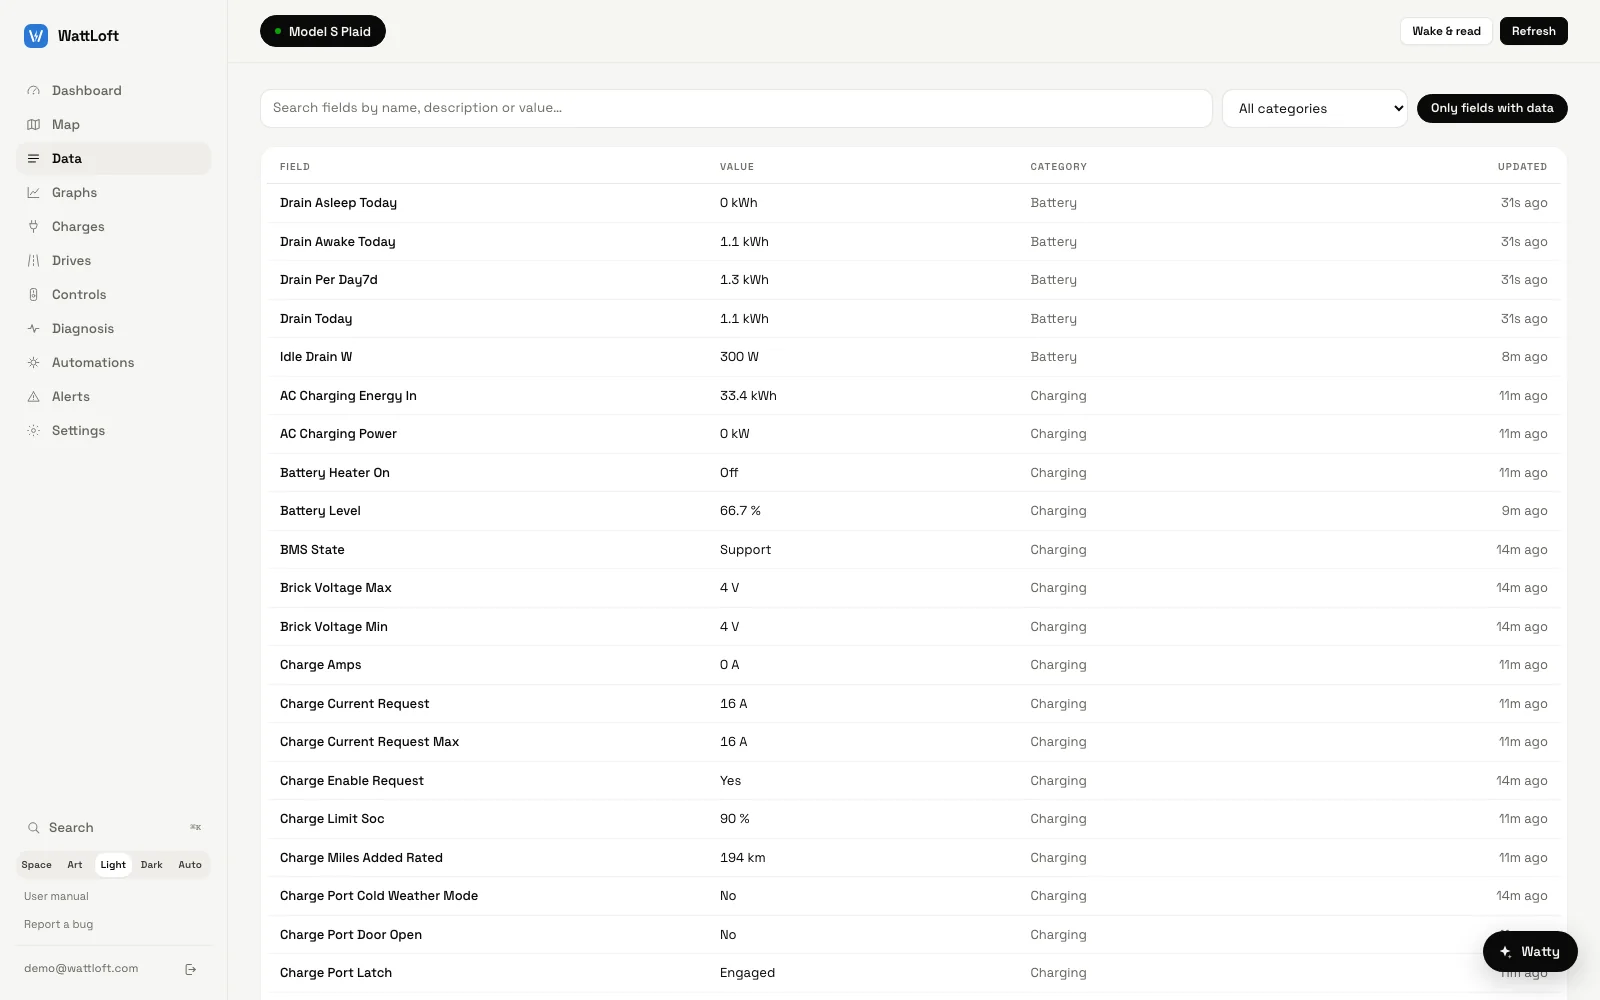Click the Wake & read button
The height and width of the screenshot is (1000, 1600).
click(x=1446, y=31)
